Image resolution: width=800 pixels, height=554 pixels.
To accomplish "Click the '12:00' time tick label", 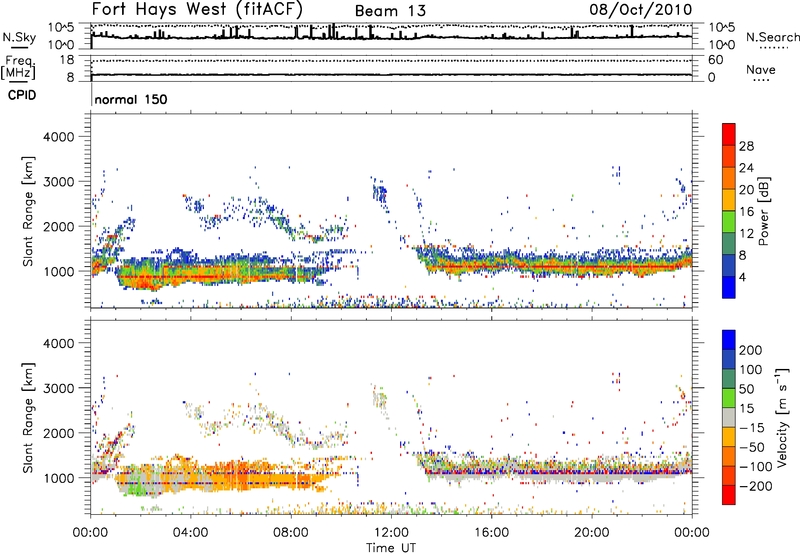I will click(x=391, y=533).
